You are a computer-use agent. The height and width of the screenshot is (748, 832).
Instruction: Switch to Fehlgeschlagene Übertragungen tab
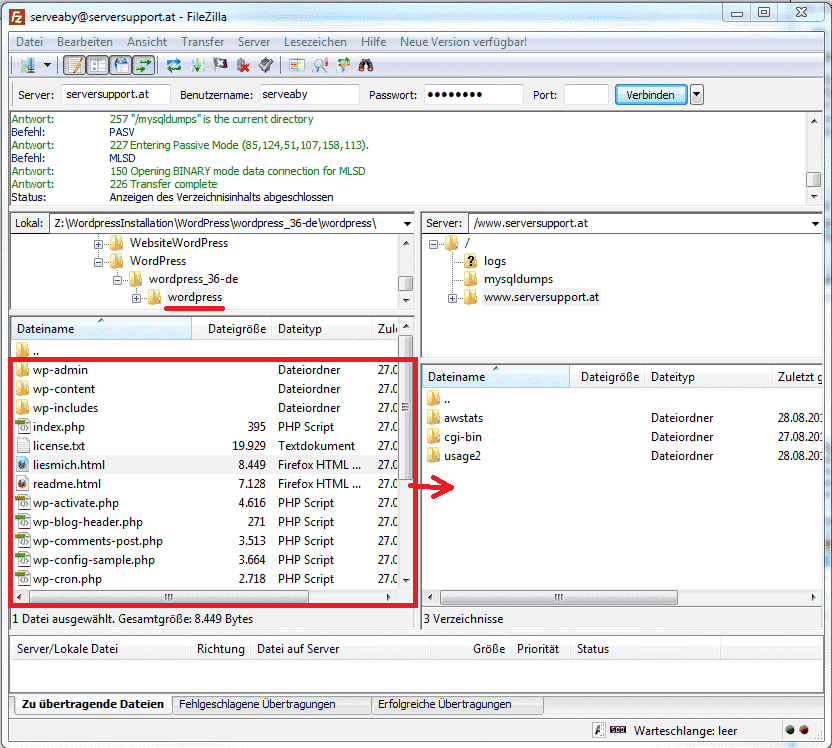(257, 704)
